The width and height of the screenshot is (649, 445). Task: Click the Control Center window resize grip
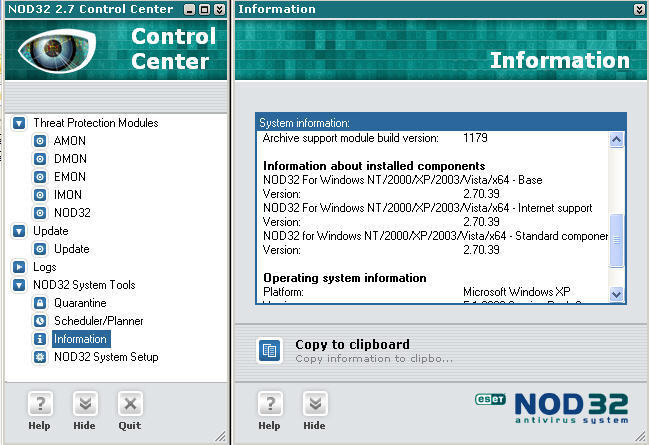click(x=221, y=436)
